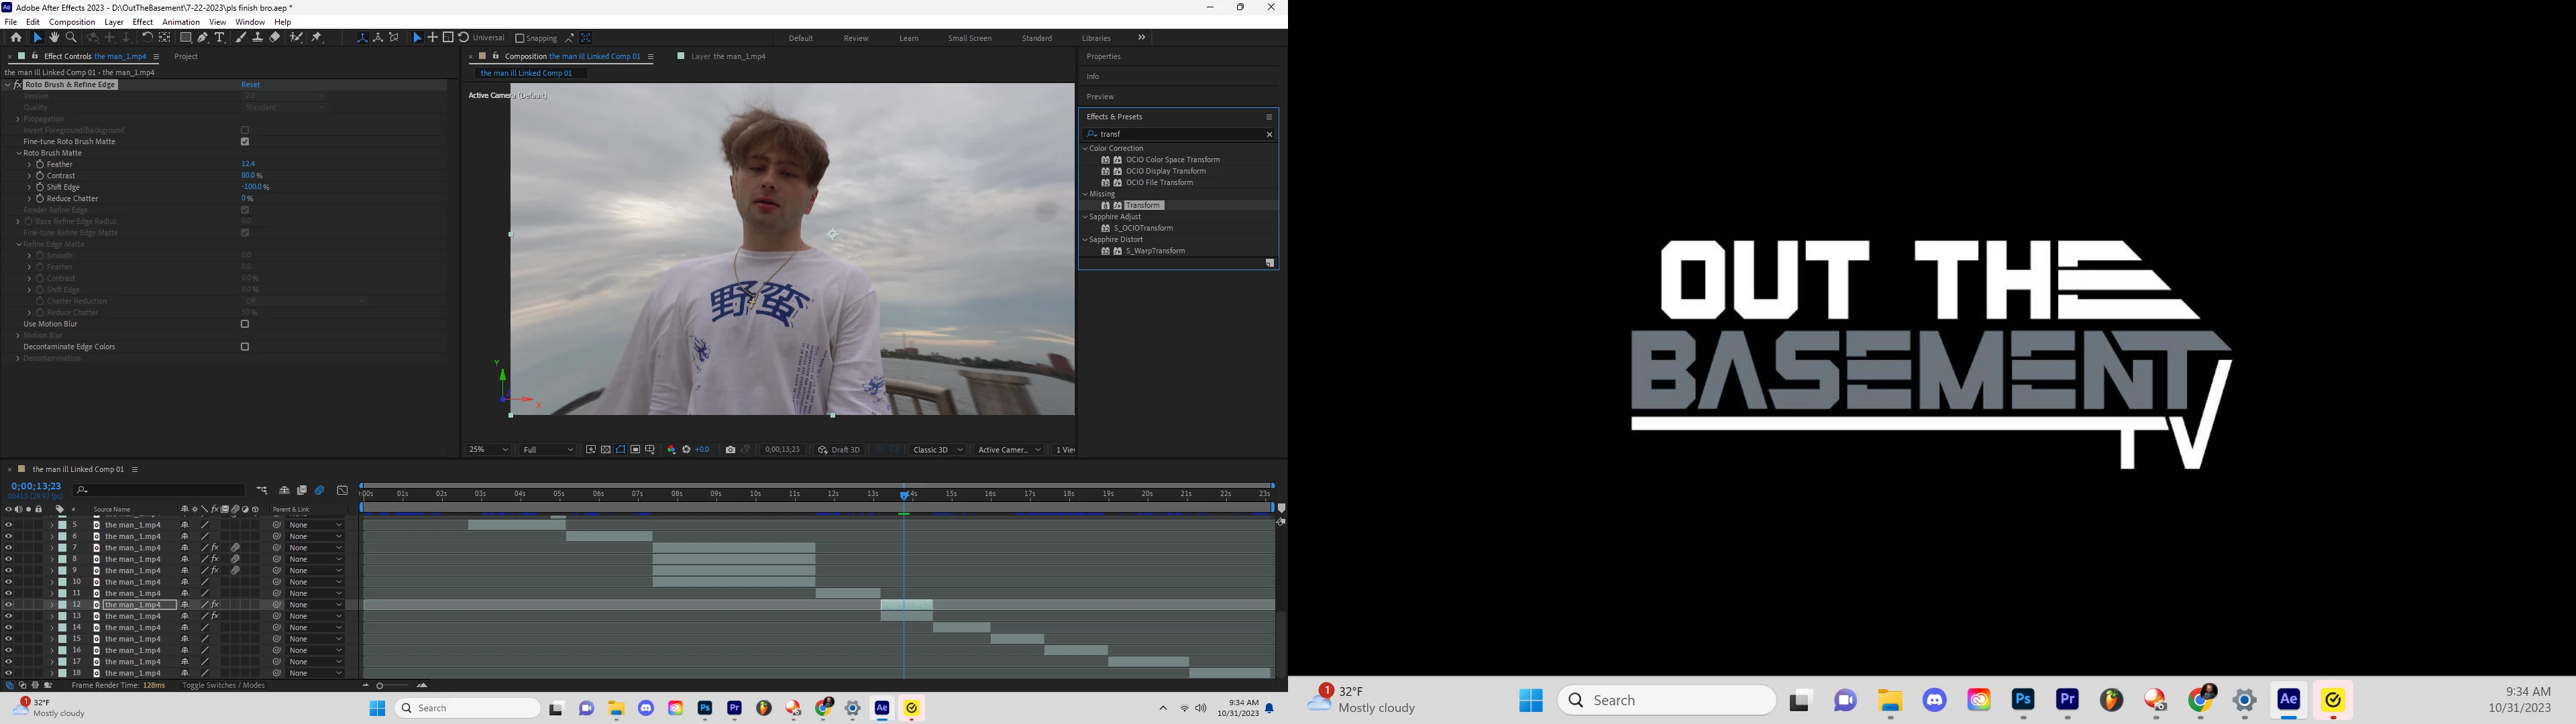Toggle the transparency grid icon
This screenshot has width=2576, height=724.
pyautogui.click(x=605, y=450)
